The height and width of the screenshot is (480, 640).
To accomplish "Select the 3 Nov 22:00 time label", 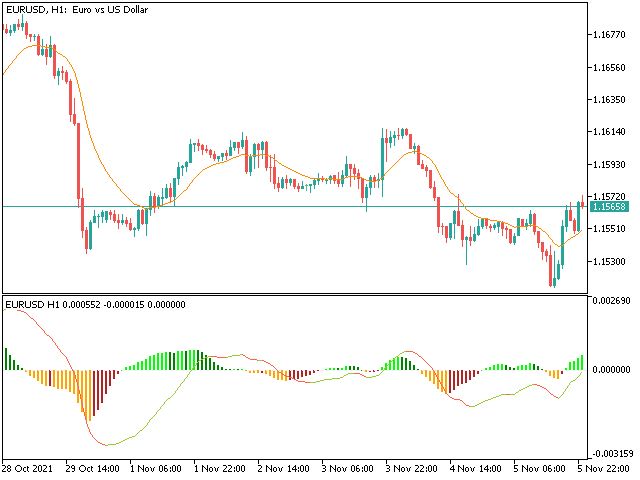I will pyautogui.click(x=413, y=468).
